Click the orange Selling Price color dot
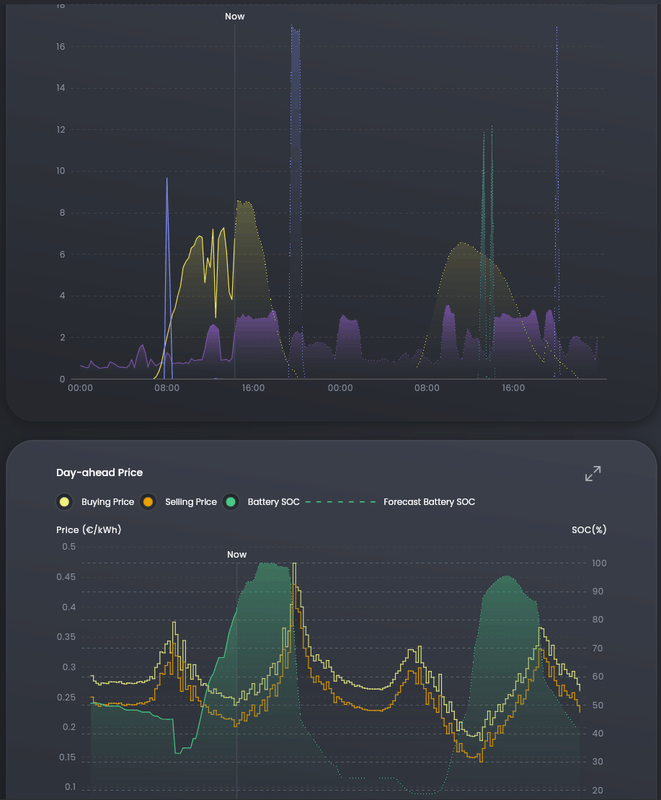Screen dimensions: 661x800 (148, 502)
